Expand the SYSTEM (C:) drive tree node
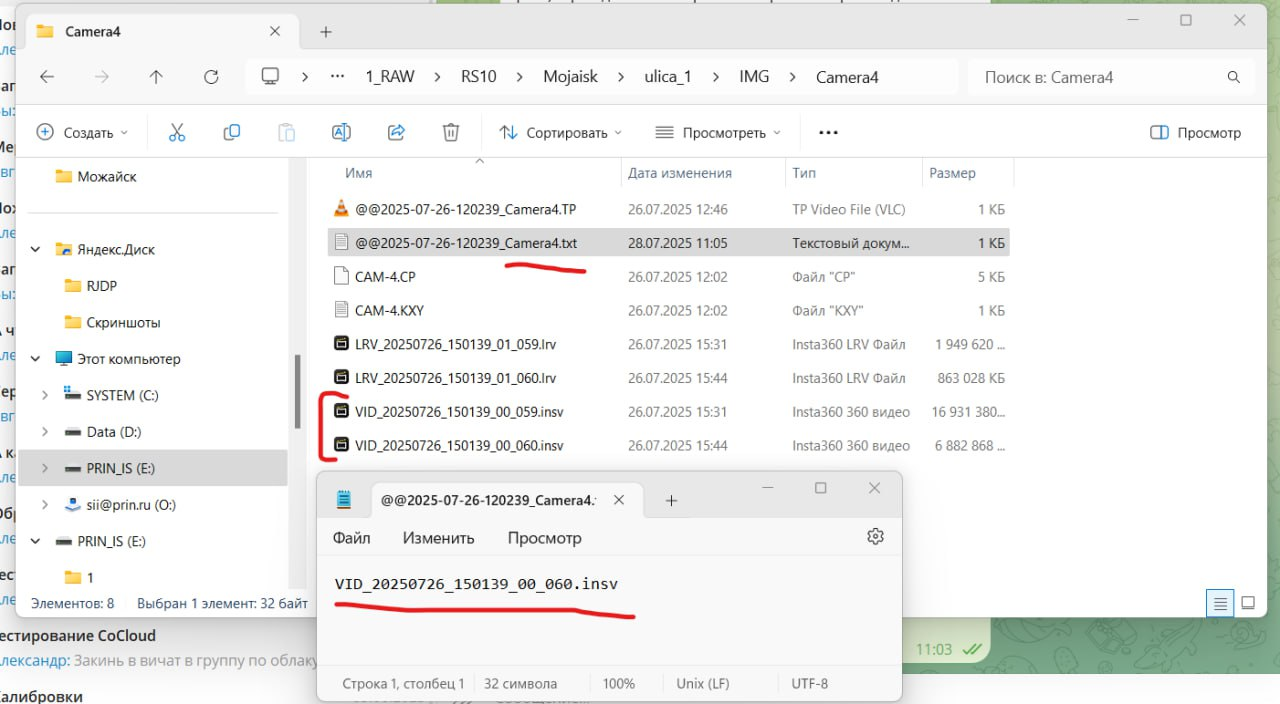 44,395
